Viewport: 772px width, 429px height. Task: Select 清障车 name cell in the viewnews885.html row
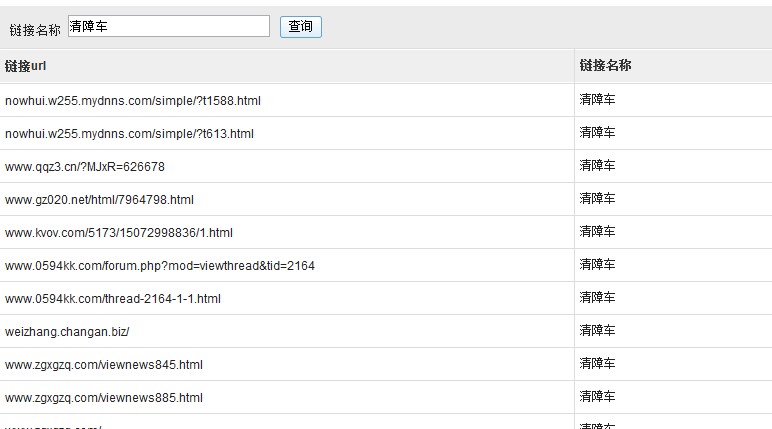click(x=597, y=397)
